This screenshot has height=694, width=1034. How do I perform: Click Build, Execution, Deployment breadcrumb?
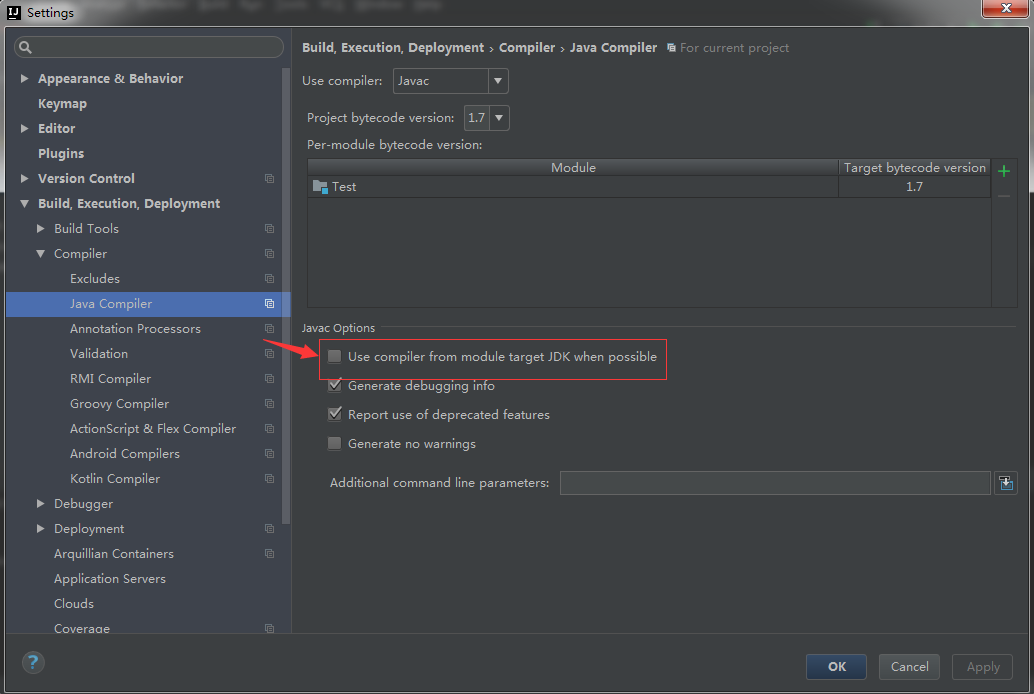tap(393, 47)
